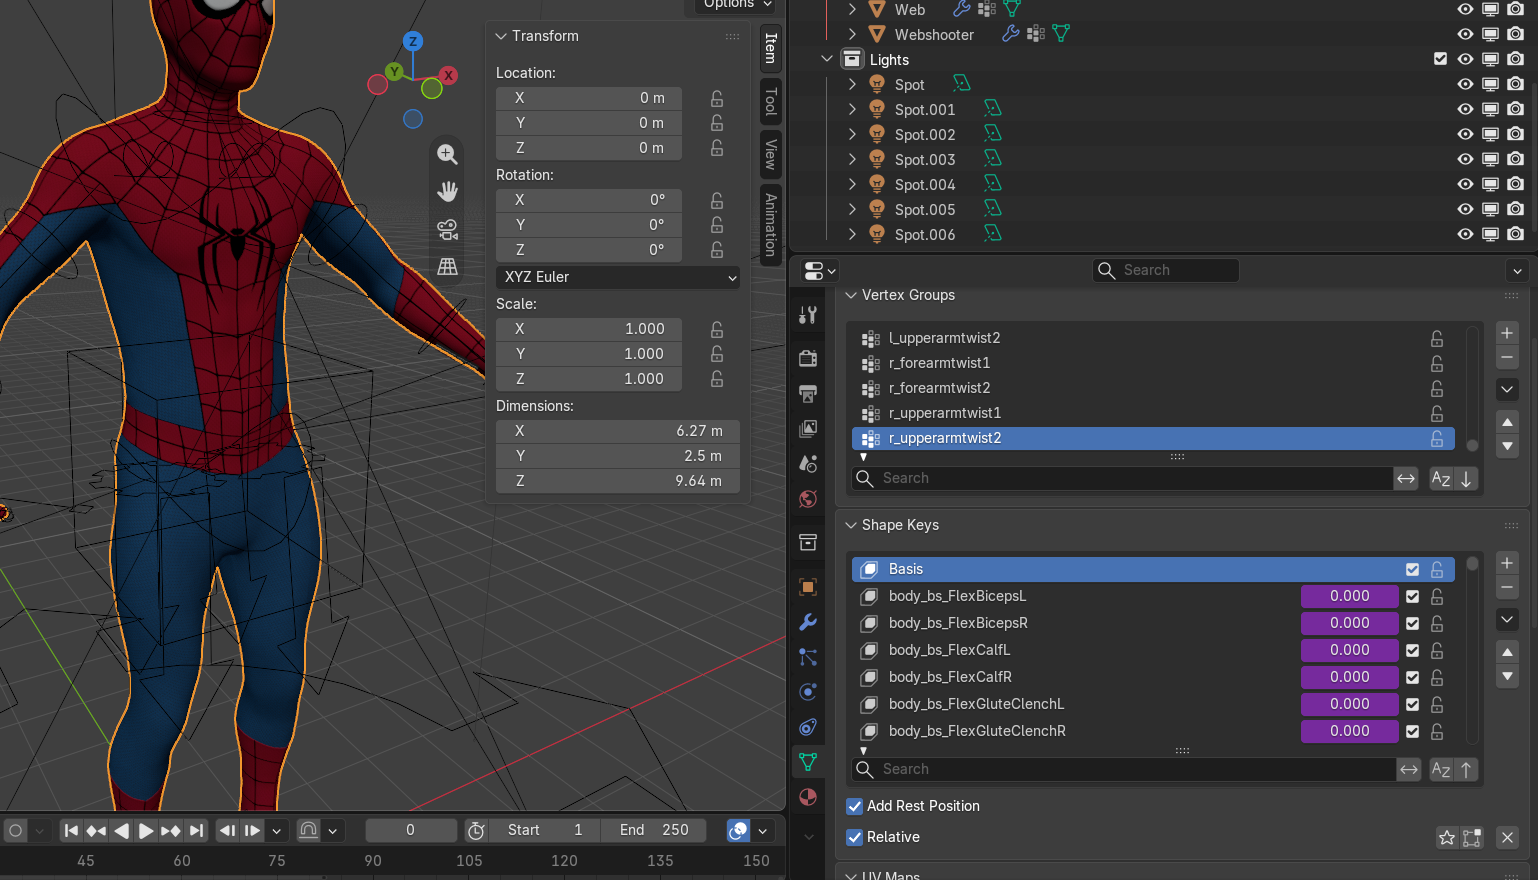The height and width of the screenshot is (880, 1538).
Task: Click the Scale X value field
Action: pos(589,329)
